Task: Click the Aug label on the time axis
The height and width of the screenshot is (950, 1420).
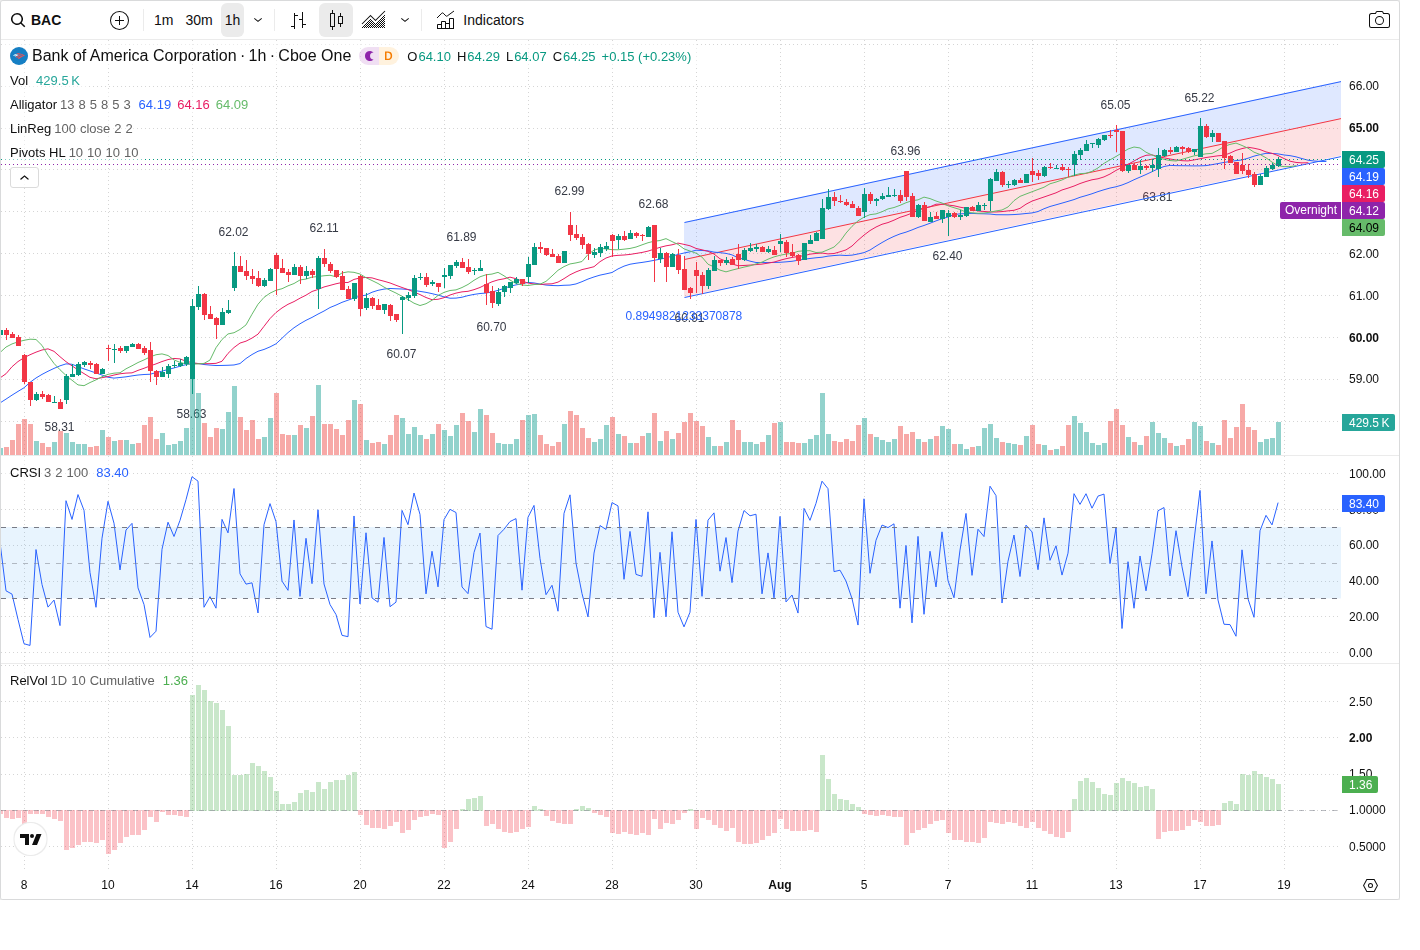Action: (779, 885)
